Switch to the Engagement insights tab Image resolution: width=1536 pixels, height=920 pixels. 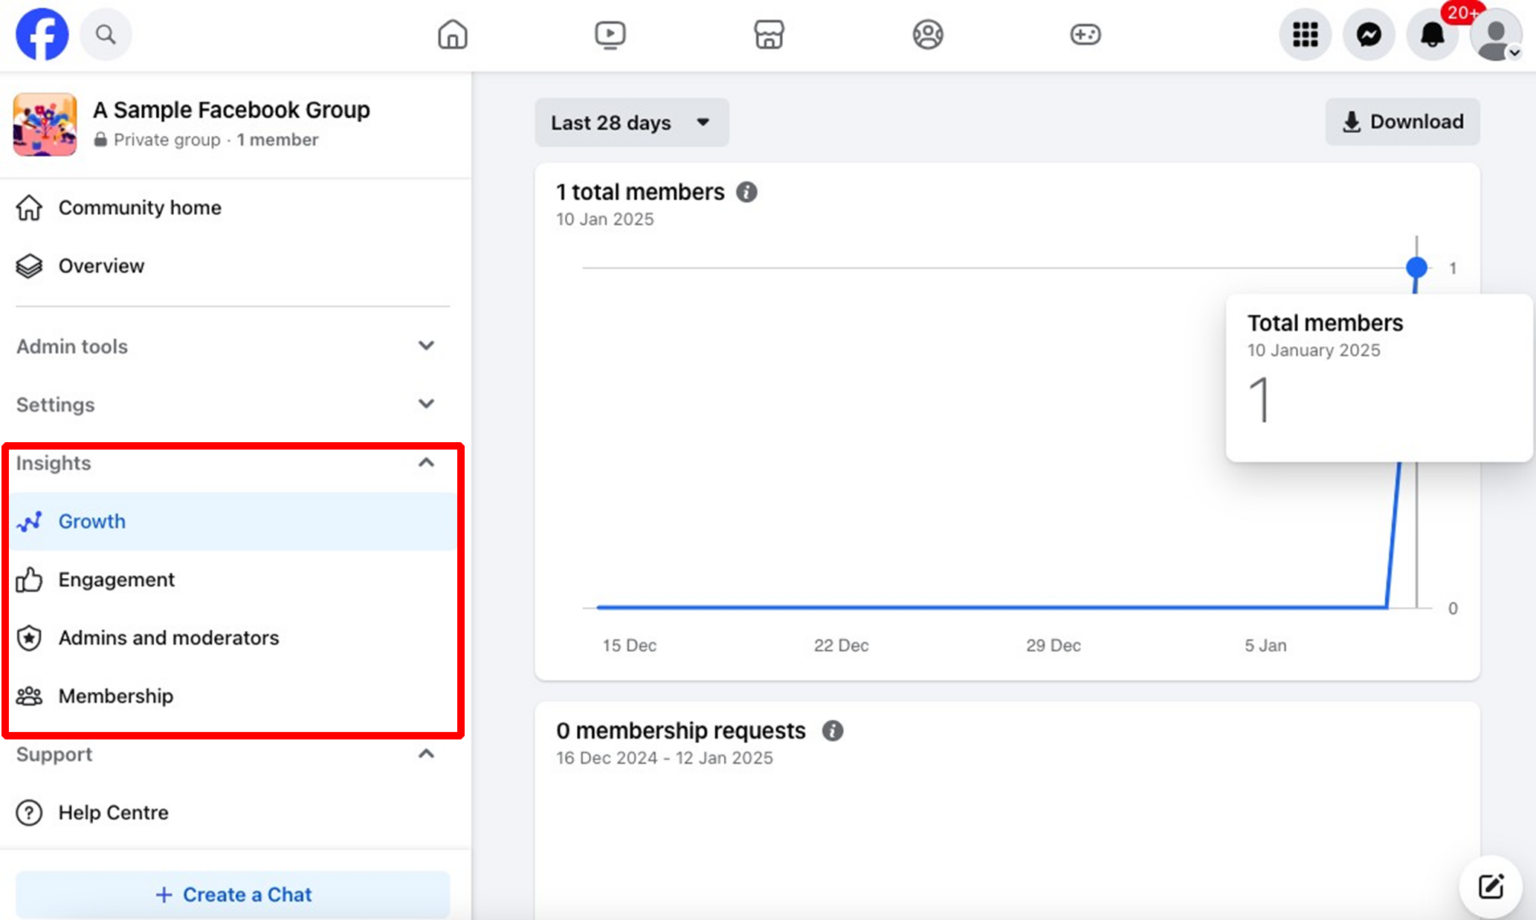tap(116, 579)
